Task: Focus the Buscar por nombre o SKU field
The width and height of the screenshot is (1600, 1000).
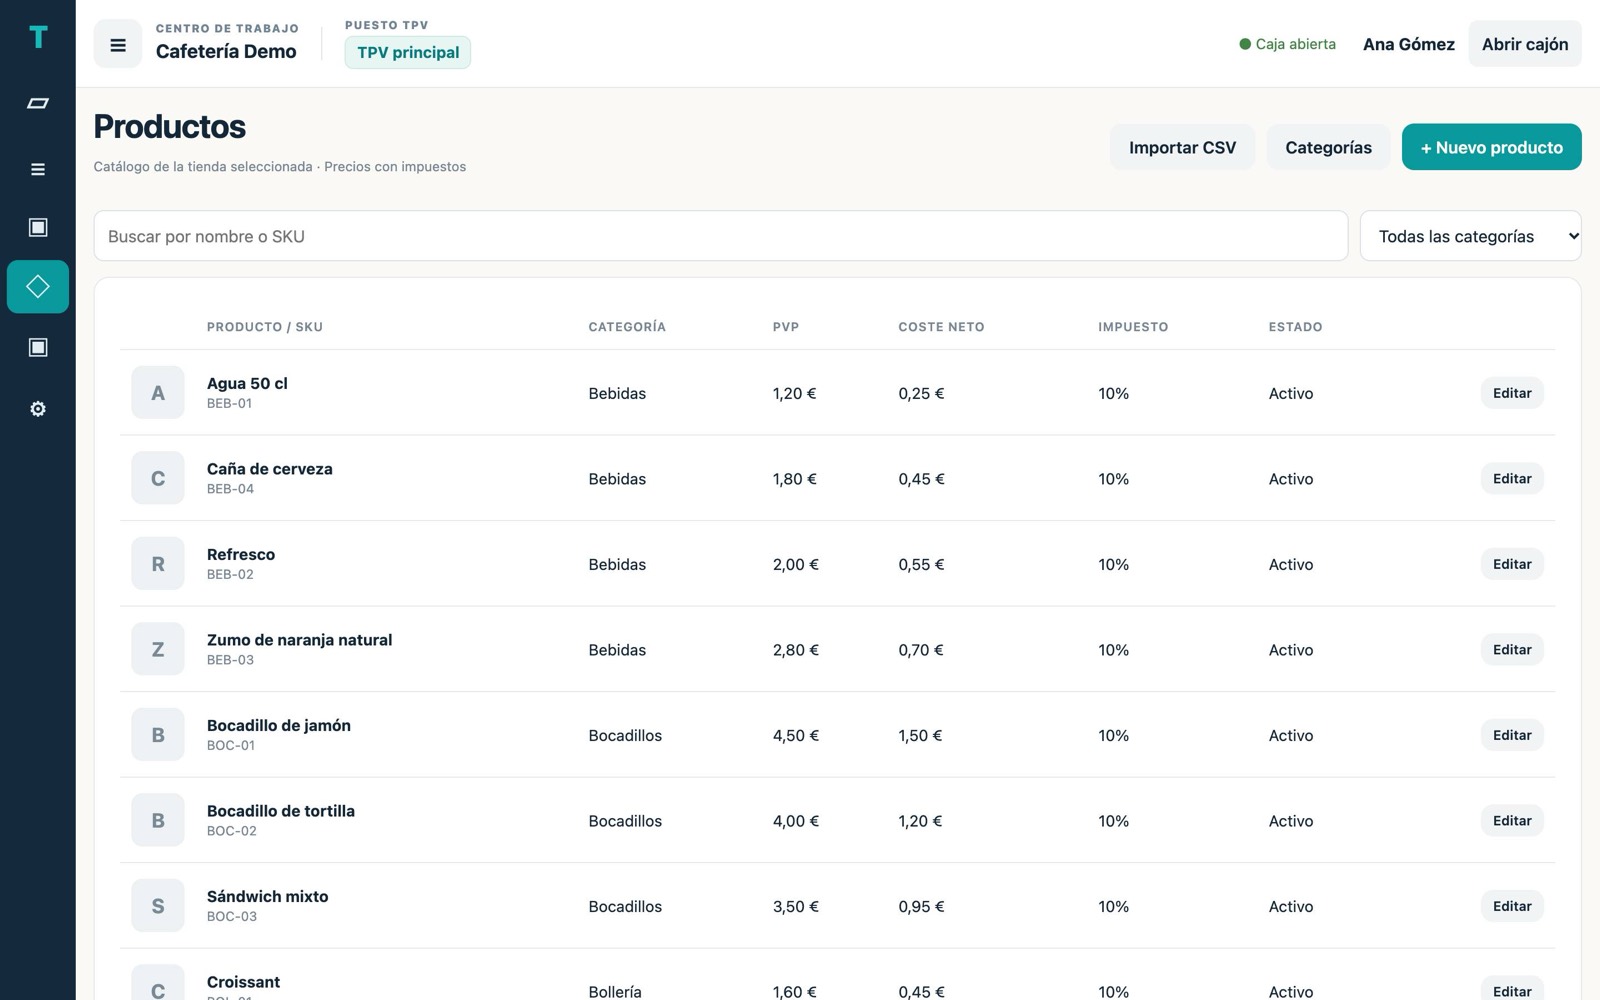Action: pos(720,236)
